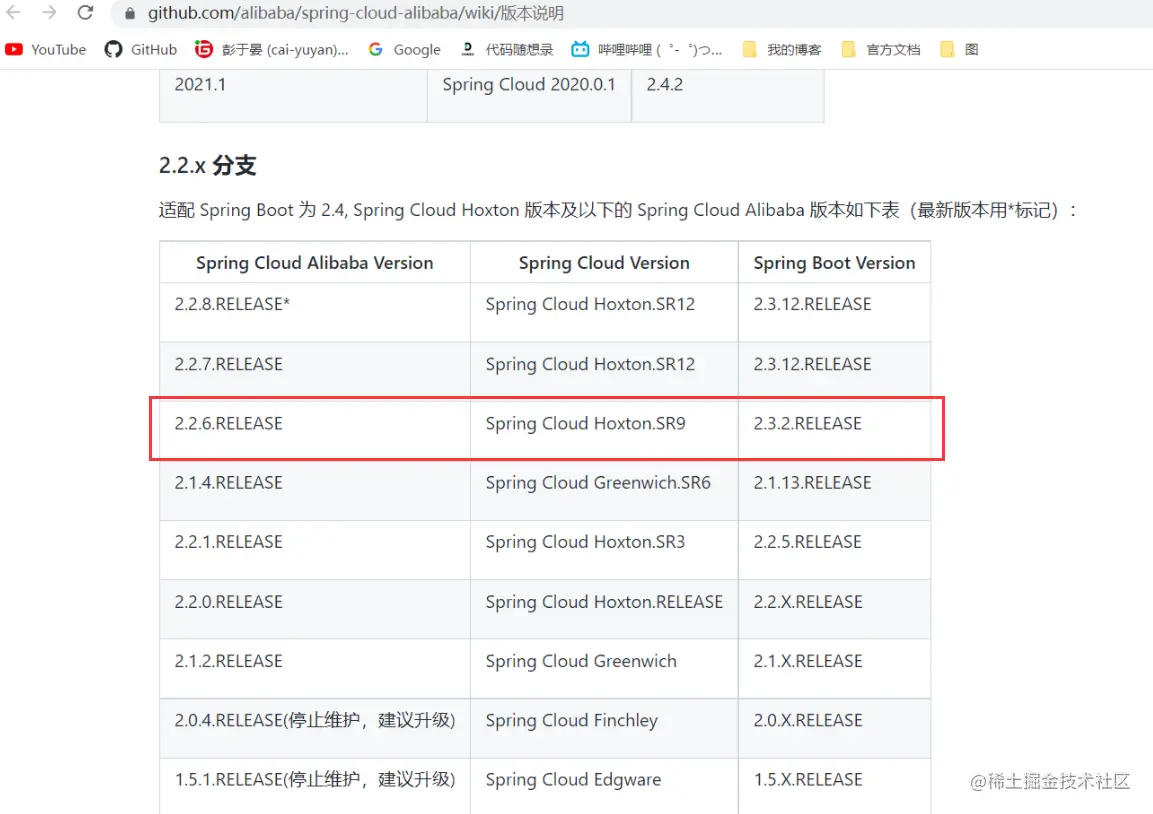Open the YouTube bookmark

click(x=46, y=49)
